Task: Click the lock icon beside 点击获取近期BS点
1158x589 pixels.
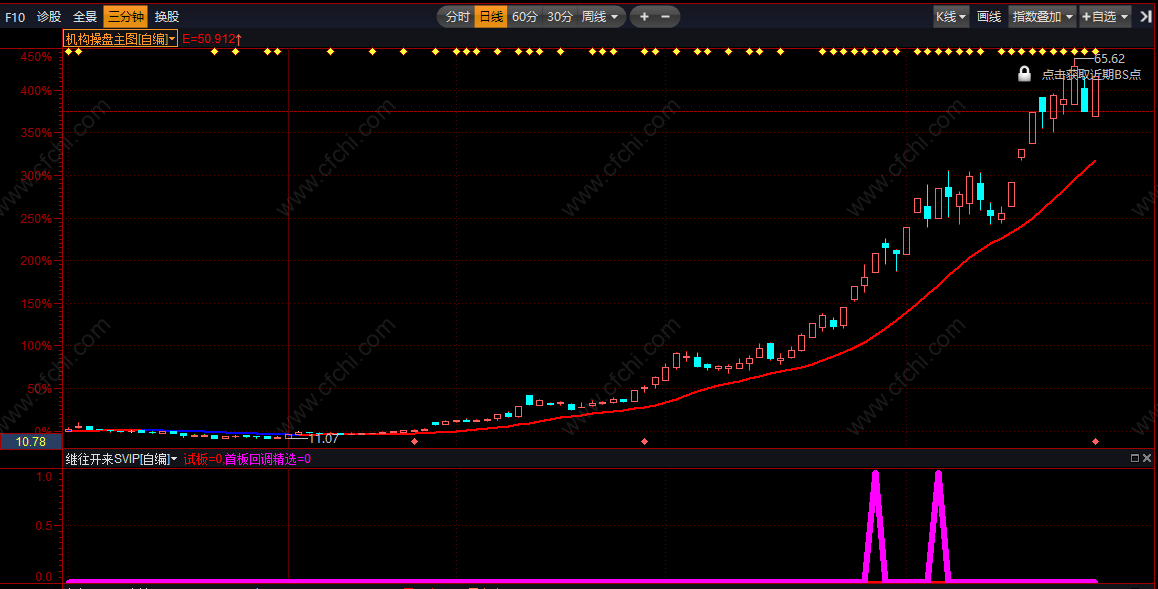Action: click(x=1024, y=74)
